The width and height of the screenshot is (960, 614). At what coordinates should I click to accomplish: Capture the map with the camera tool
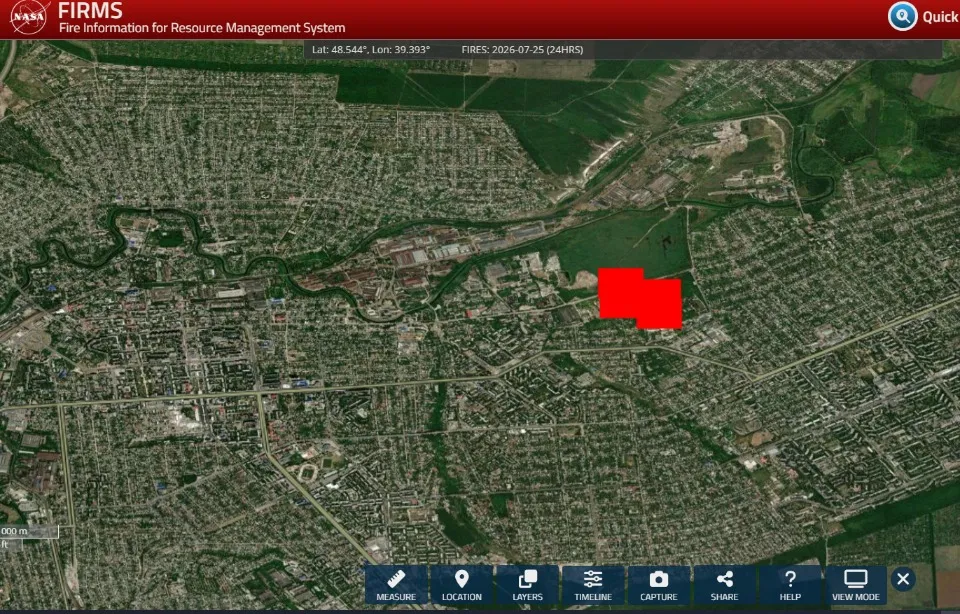659,585
